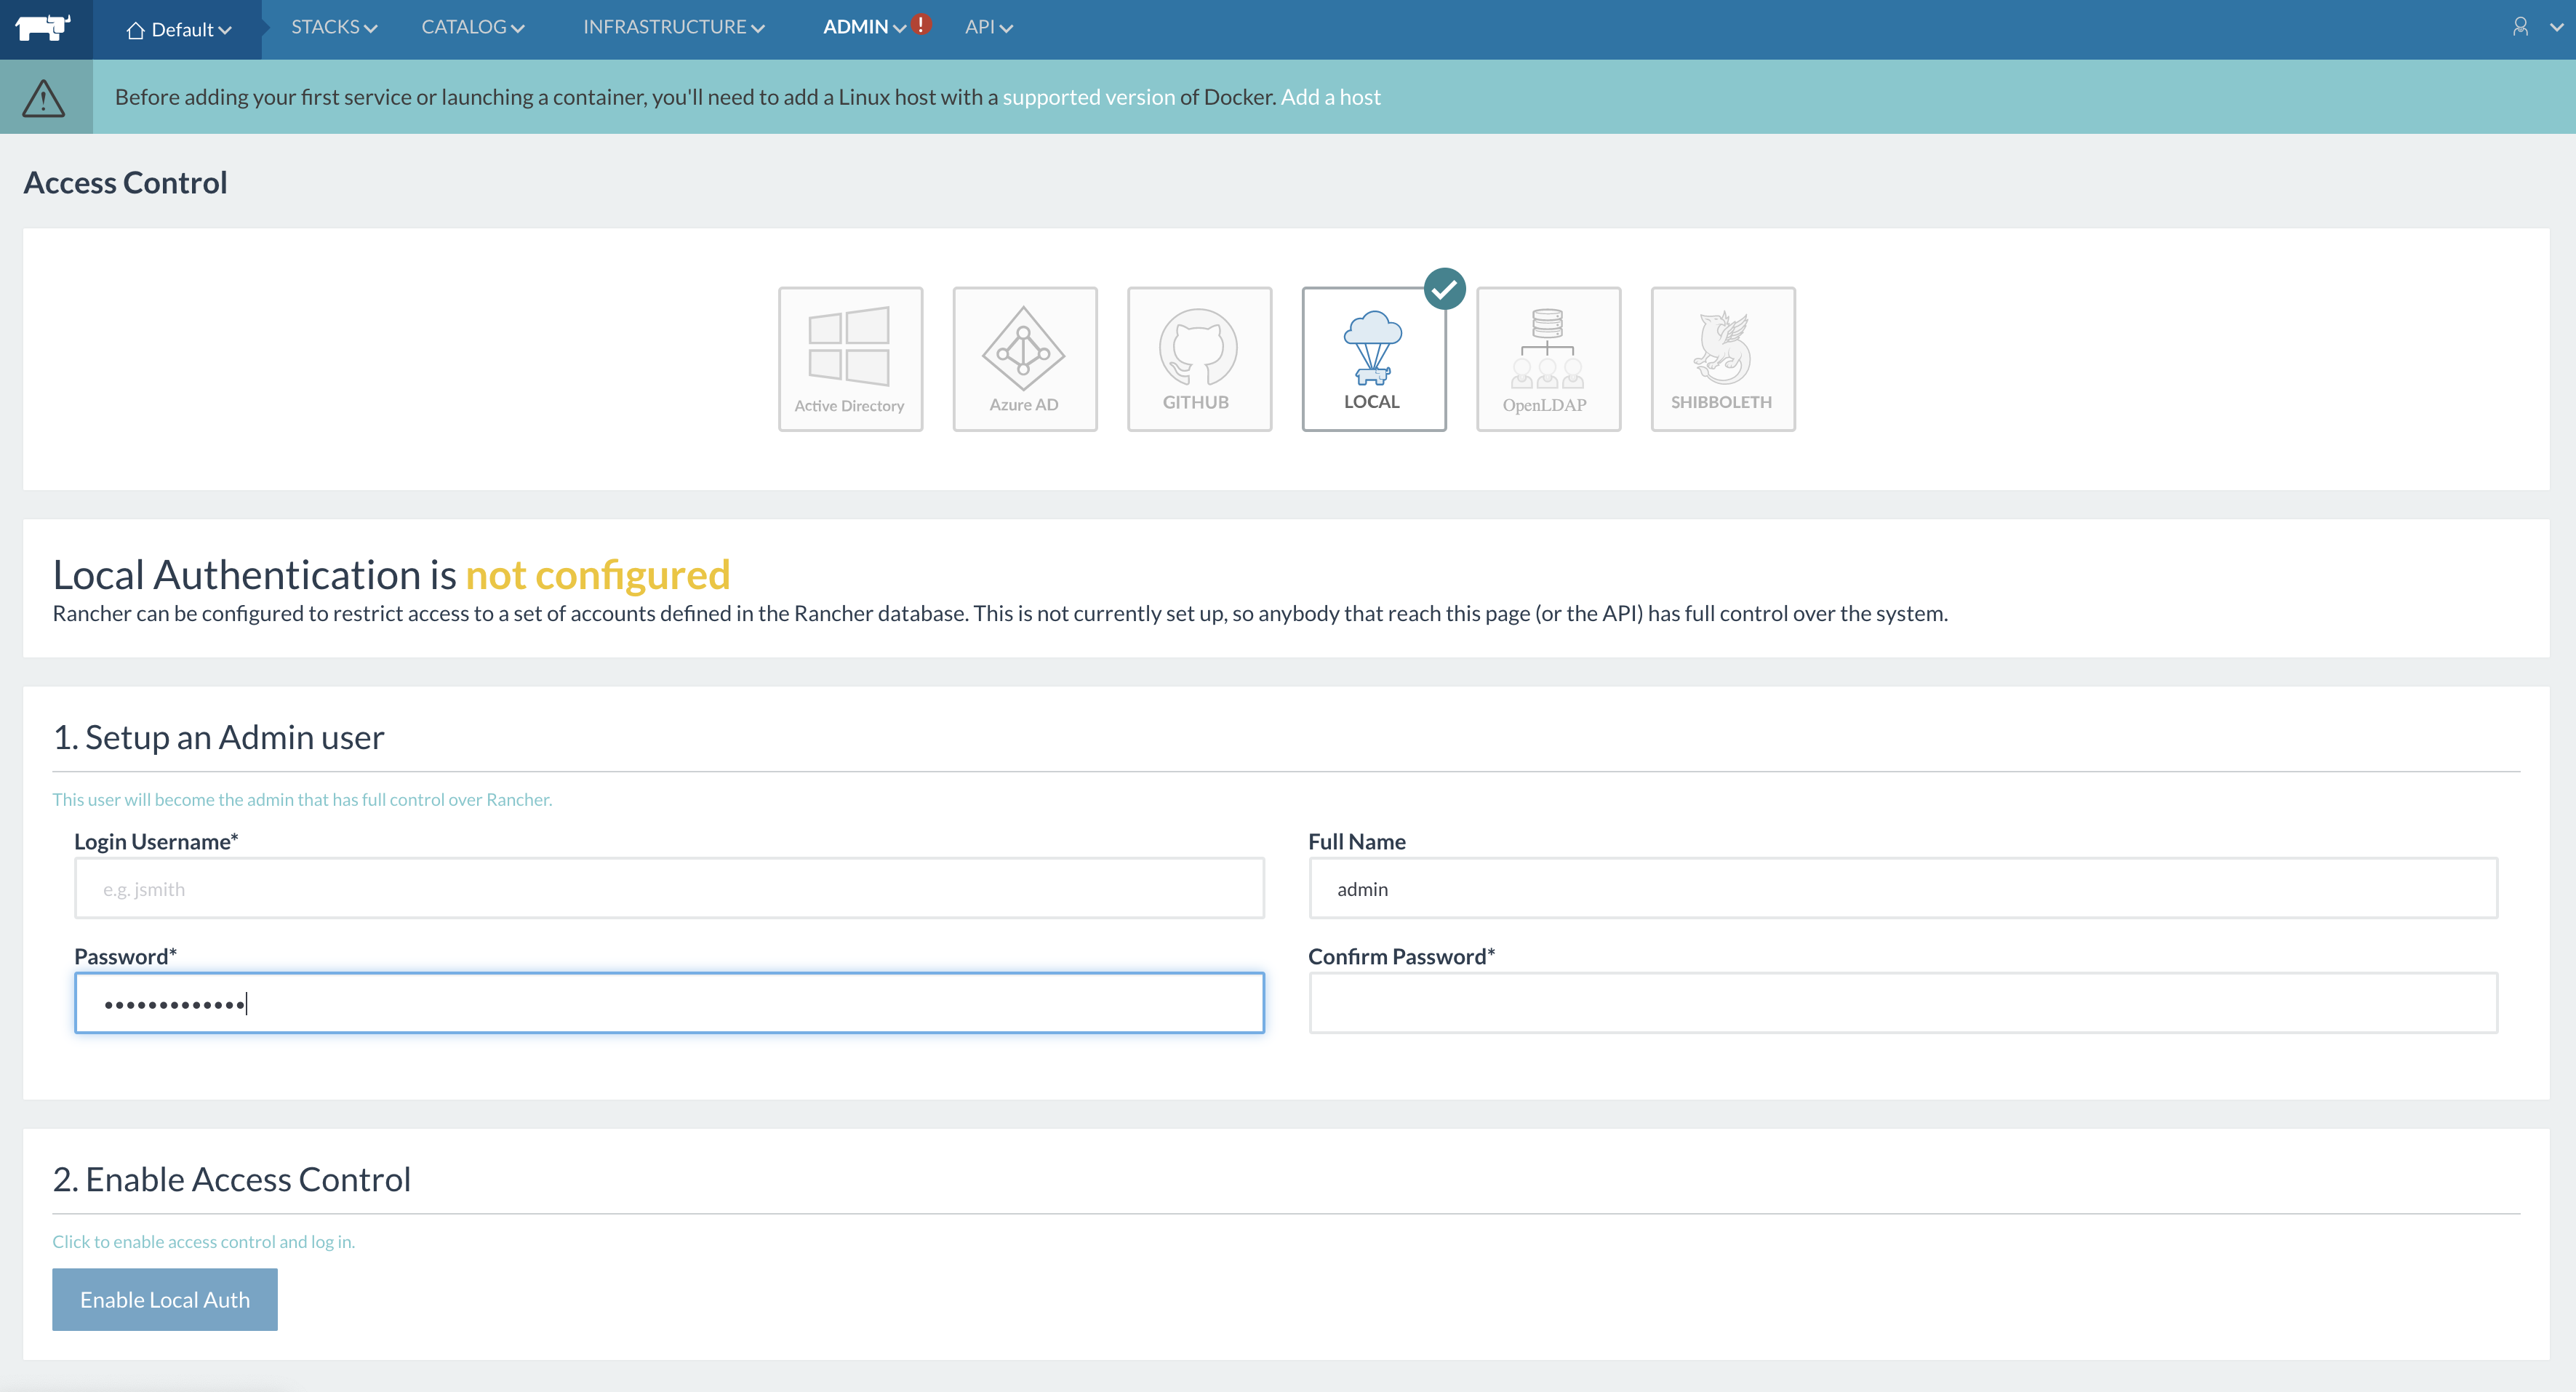Open the ADMIN menu
The width and height of the screenshot is (2576, 1392).
pos(864,27)
